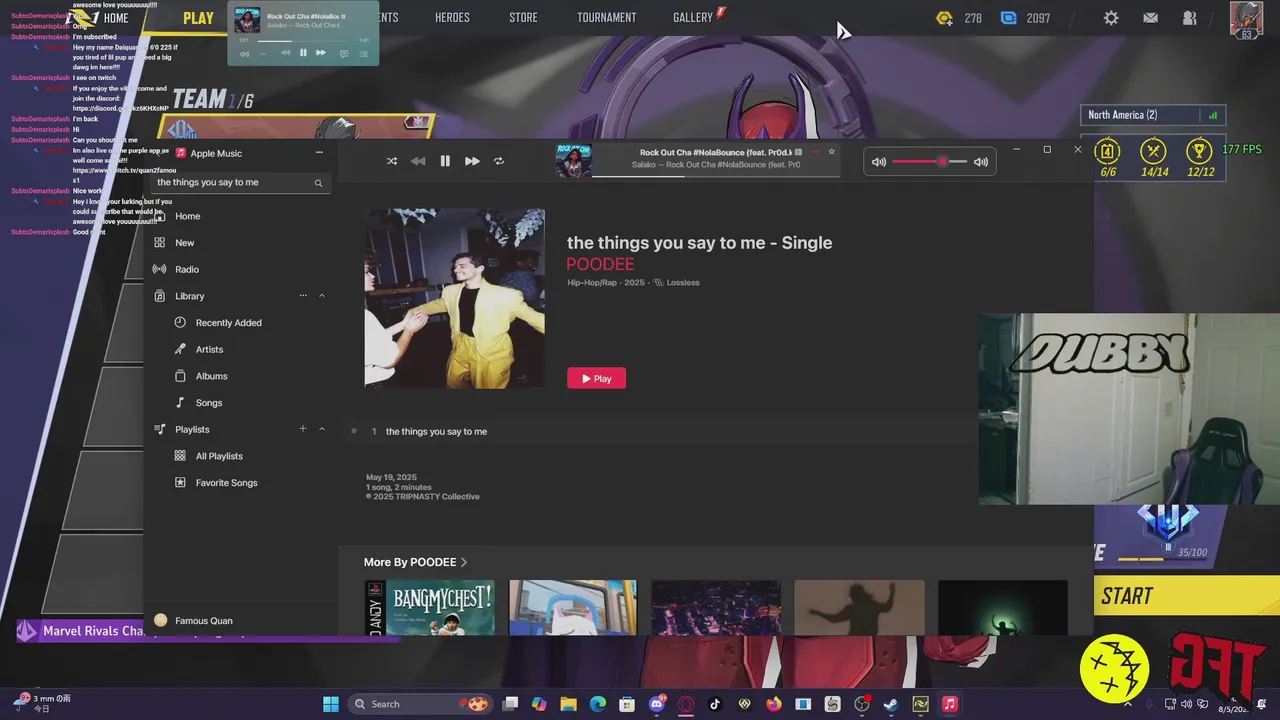Click the Windows taskbar Search box
The image size is (1280, 720).
click(420, 704)
